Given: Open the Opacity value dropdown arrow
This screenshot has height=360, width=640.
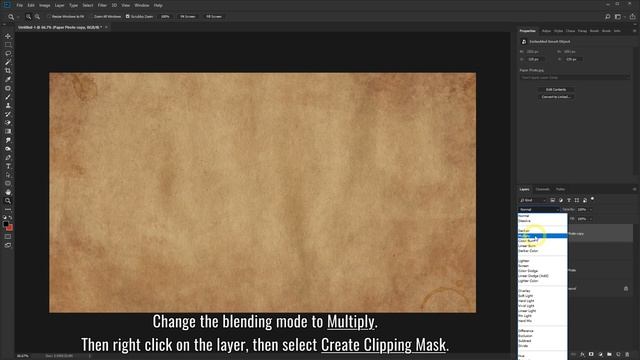Looking at the screenshot, I should [590, 209].
